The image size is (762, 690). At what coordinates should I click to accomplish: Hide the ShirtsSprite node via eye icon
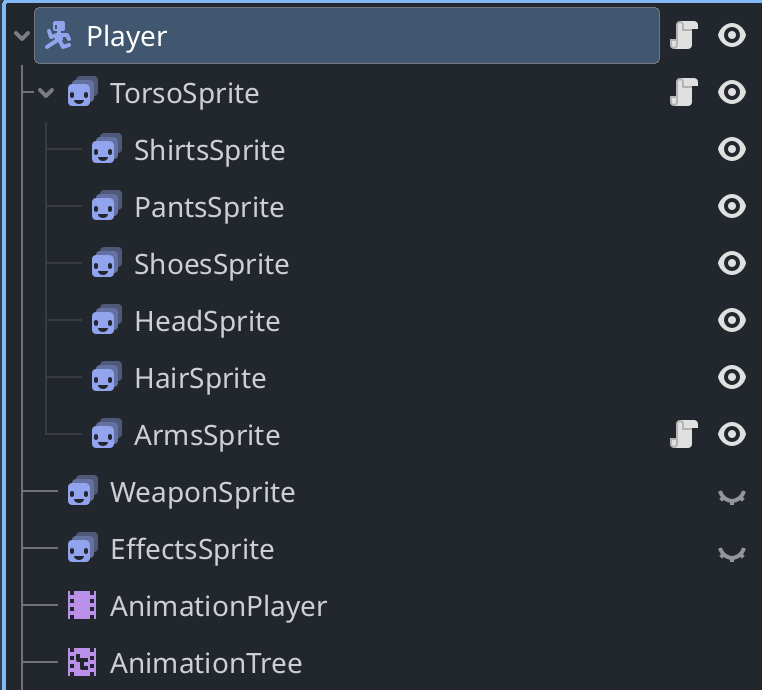click(732, 149)
